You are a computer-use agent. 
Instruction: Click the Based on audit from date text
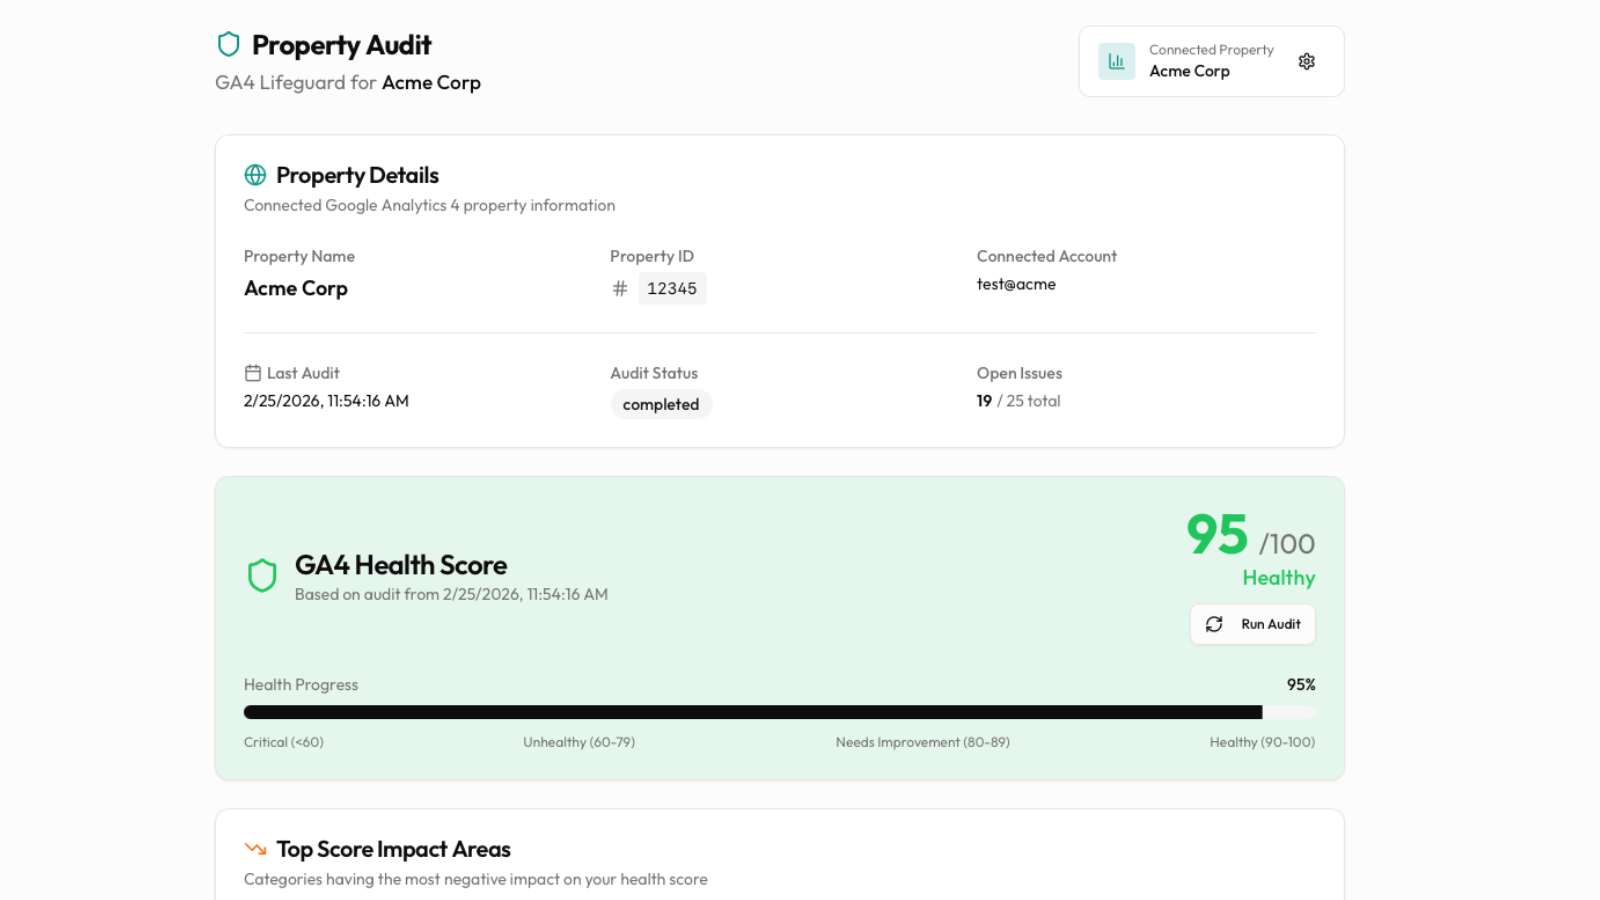(x=451, y=594)
